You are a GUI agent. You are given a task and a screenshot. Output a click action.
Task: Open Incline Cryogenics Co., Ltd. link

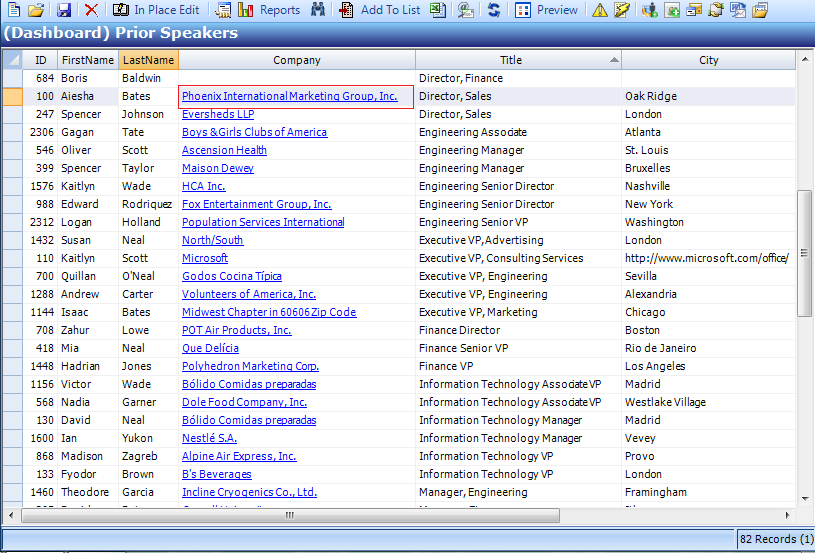(x=249, y=492)
